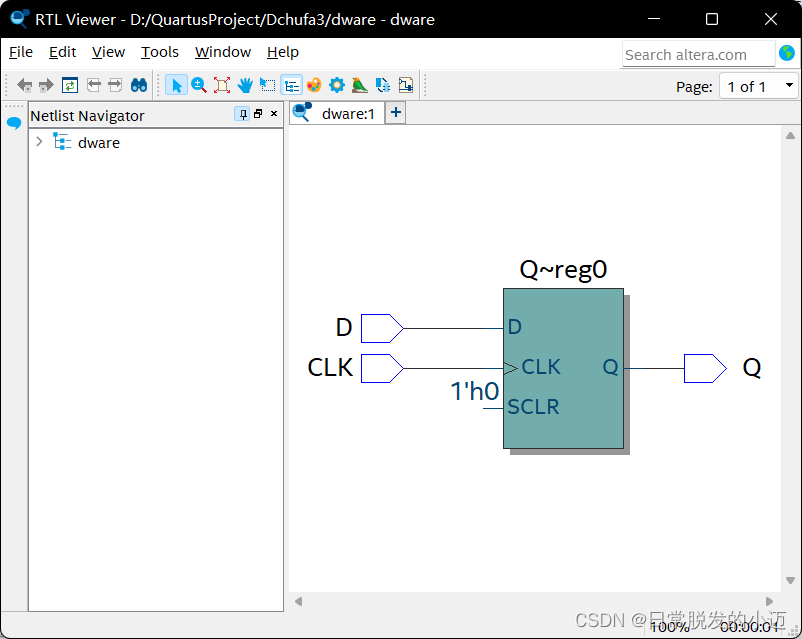The height and width of the screenshot is (639, 802).
Task: Open the Help menu
Action: click(283, 52)
